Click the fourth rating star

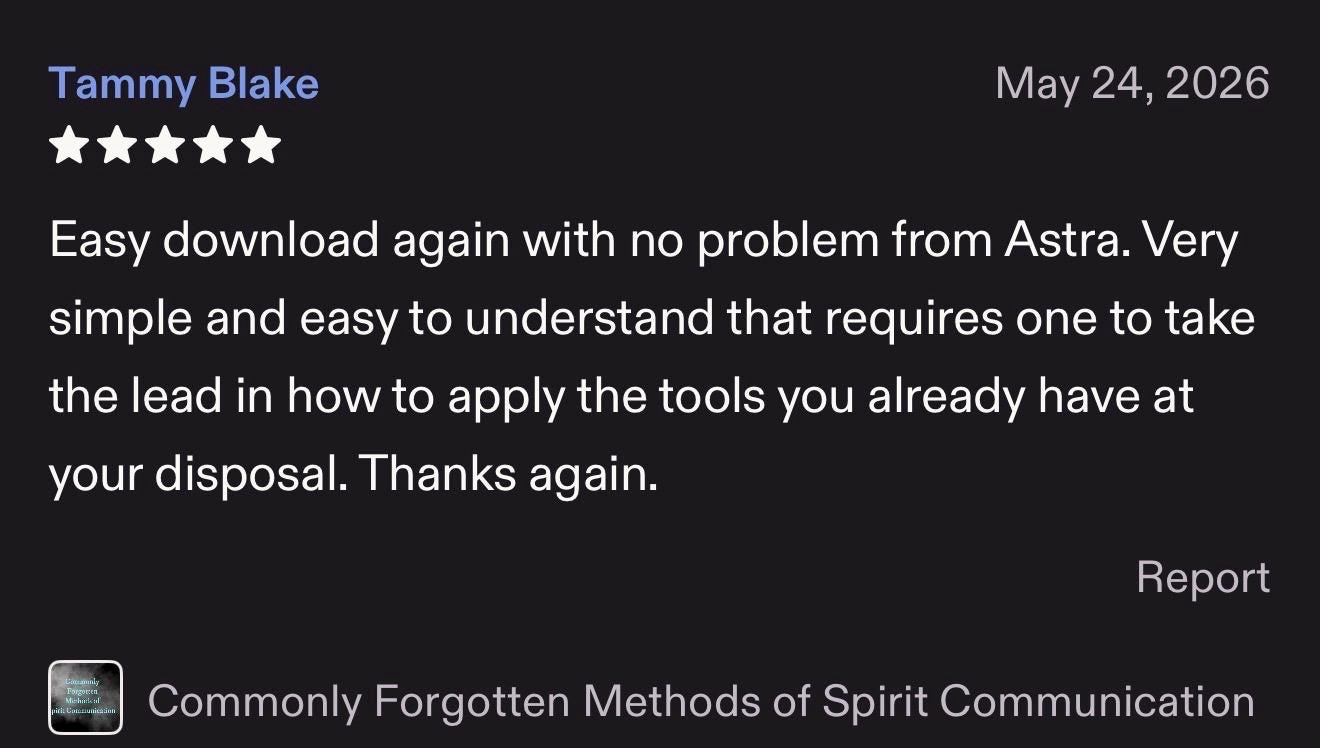tap(213, 144)
